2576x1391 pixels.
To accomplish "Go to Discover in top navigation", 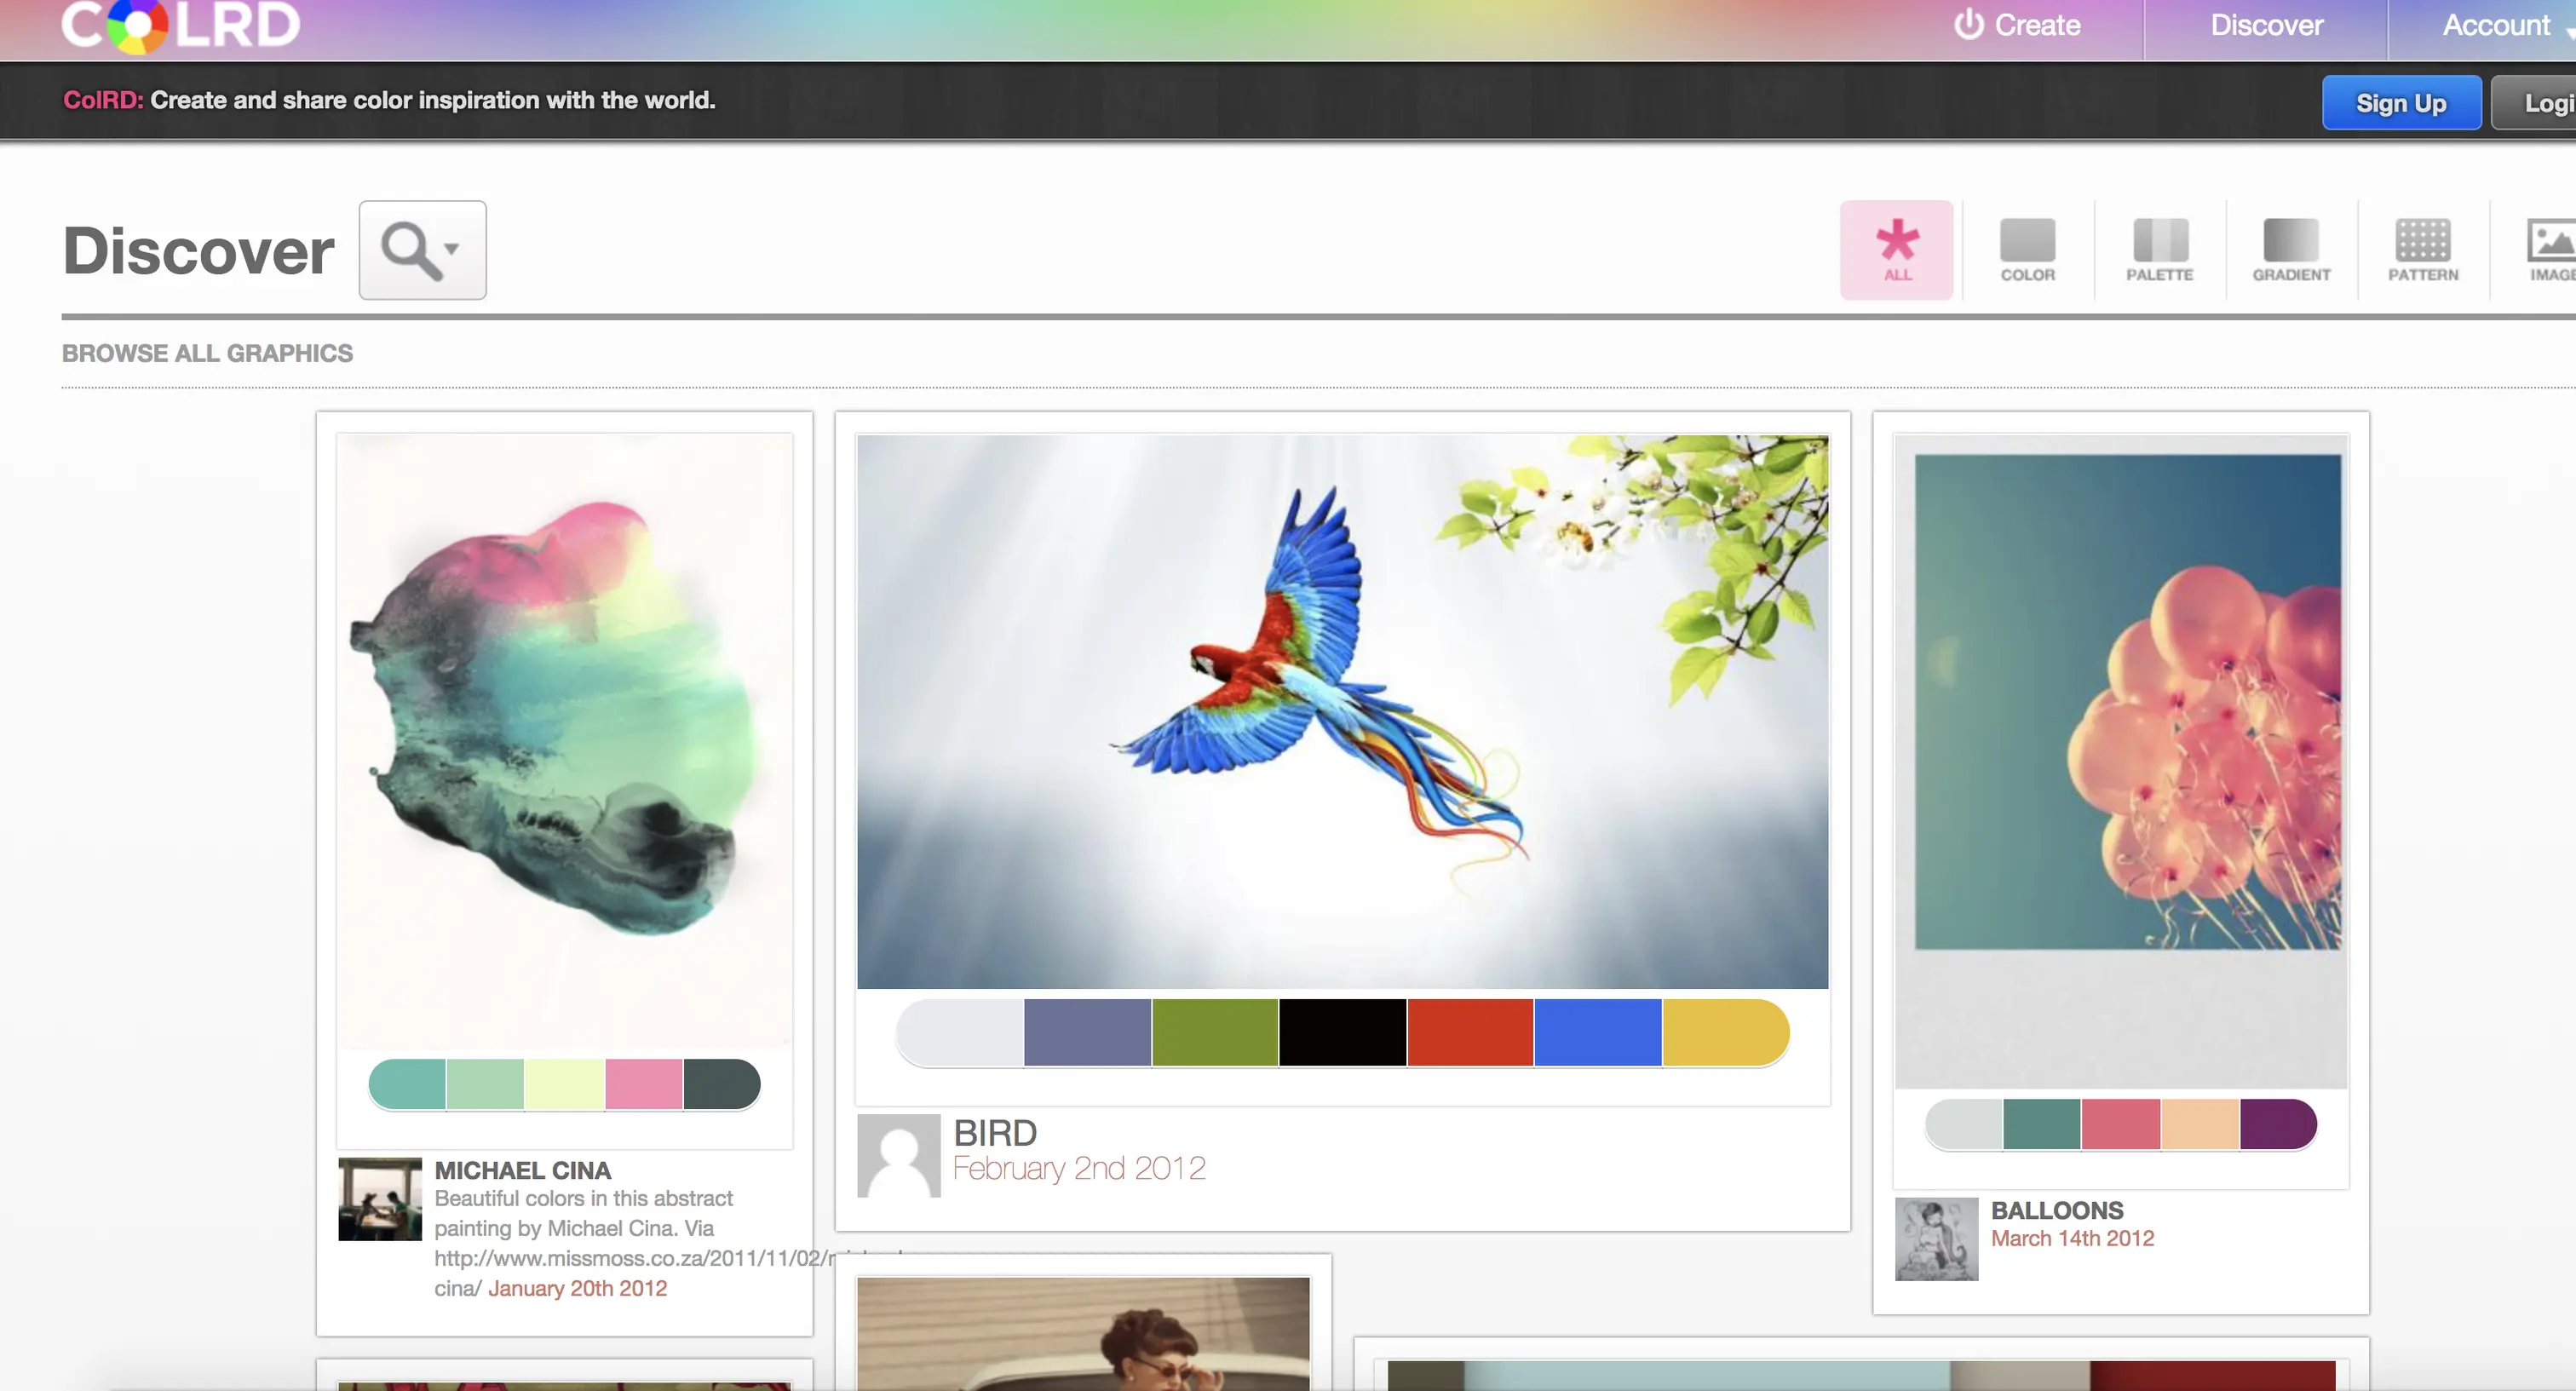I will point(2266,26).
